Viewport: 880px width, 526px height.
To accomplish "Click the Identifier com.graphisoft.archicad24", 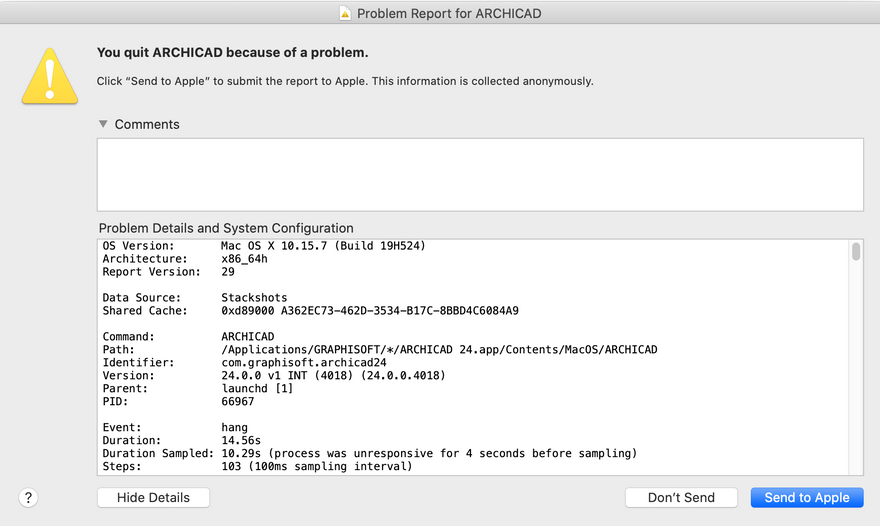I will pos(304,362).
